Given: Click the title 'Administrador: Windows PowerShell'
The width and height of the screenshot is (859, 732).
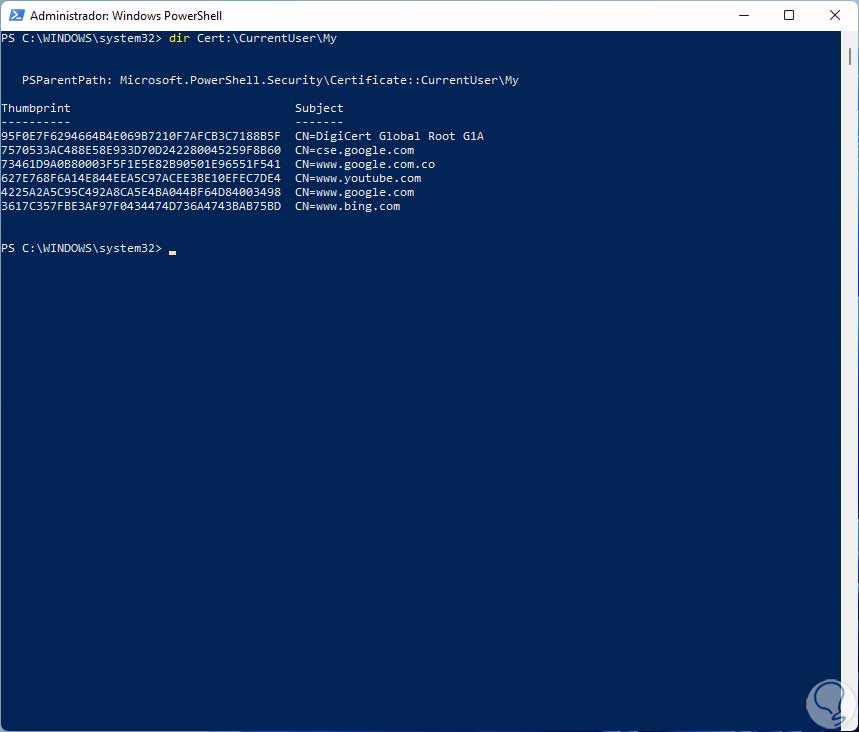Looking at the screenshot, I should [126, 16].
